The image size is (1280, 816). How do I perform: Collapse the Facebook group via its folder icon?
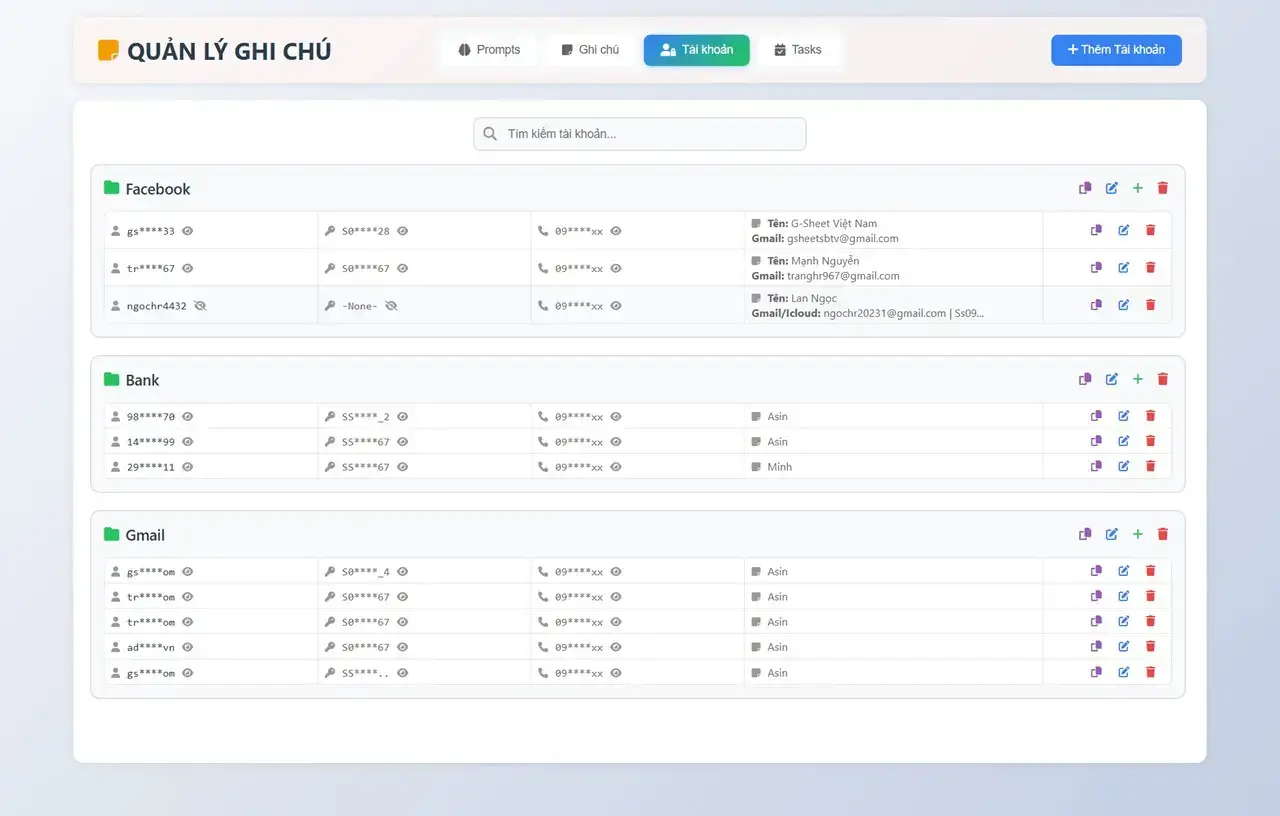111,187
